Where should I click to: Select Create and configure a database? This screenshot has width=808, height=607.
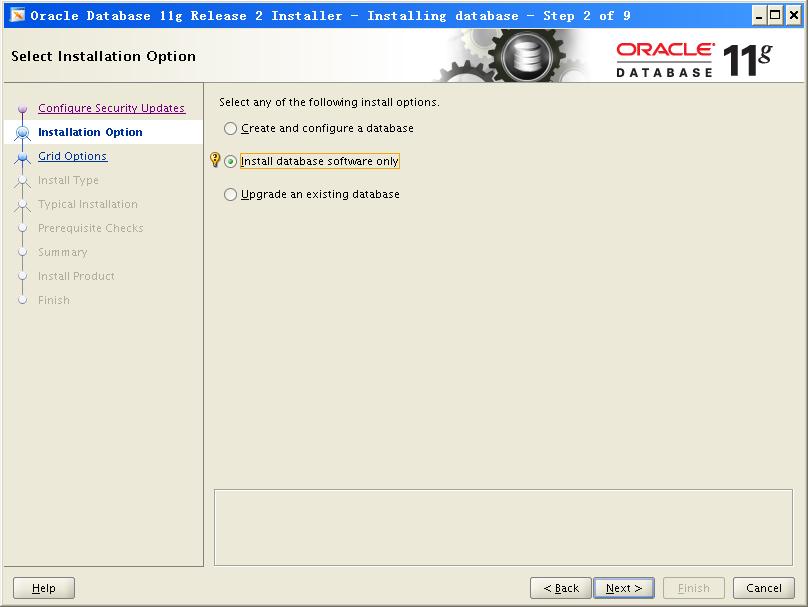point(231,128)
